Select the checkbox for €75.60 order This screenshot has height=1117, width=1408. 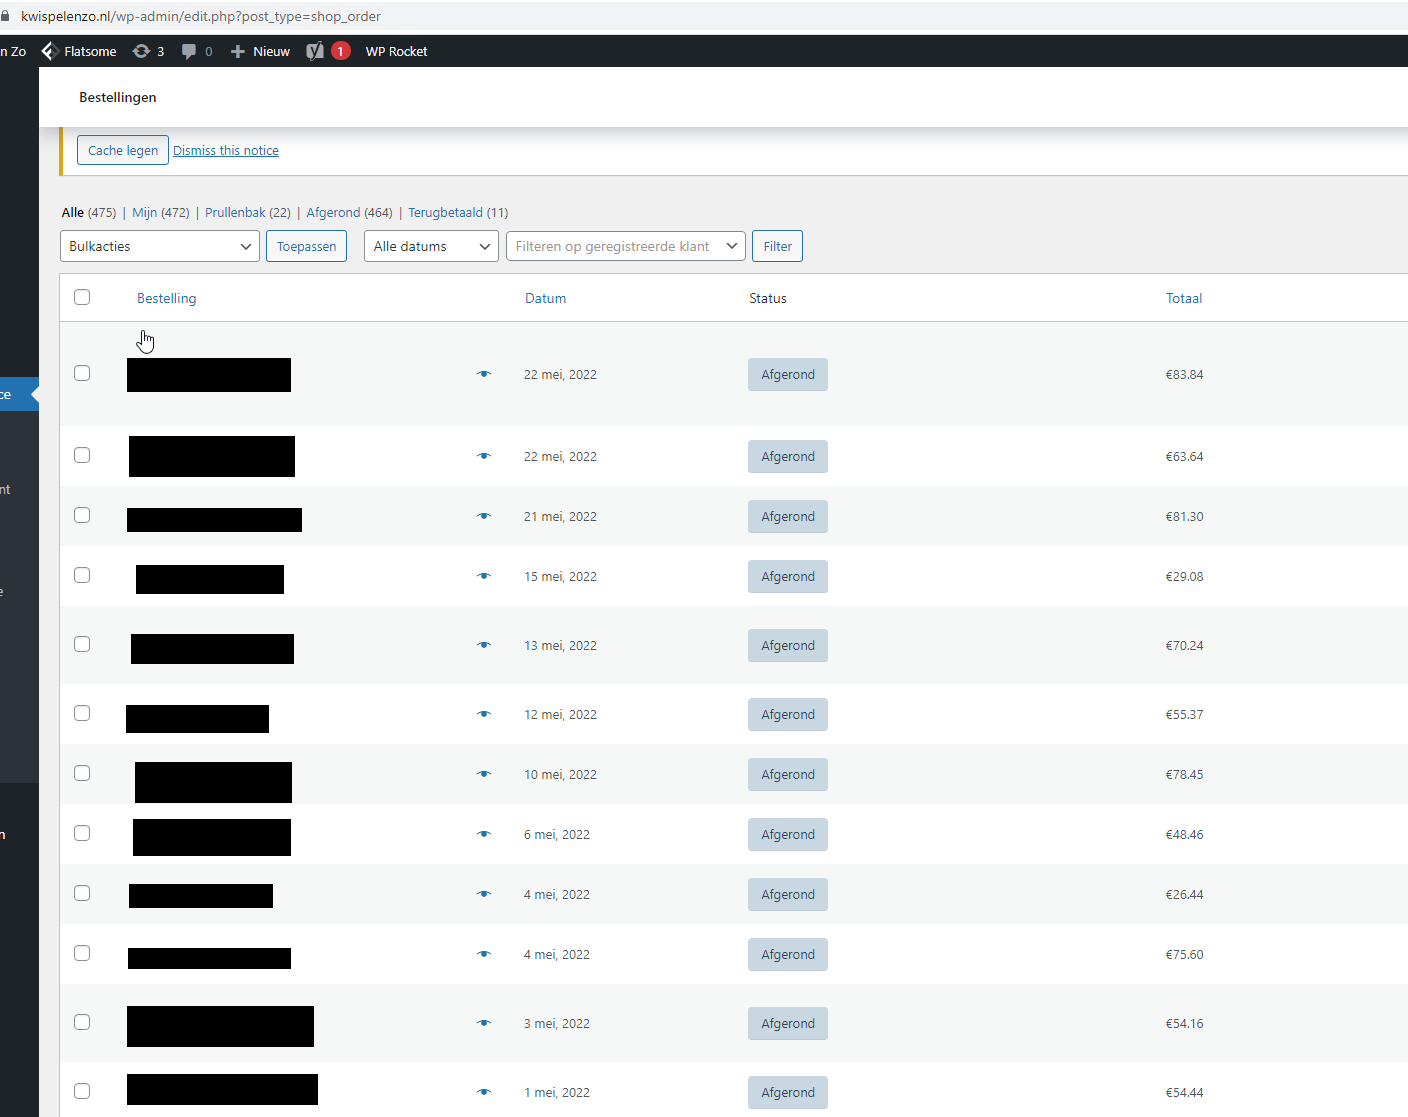pyautogui.click(x=82, y=953)
